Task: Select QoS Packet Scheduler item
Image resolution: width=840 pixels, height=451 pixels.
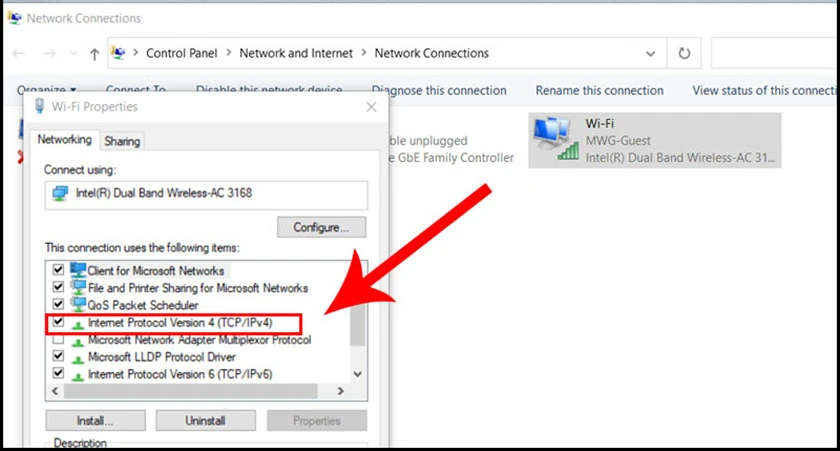Action: point(142,305)
